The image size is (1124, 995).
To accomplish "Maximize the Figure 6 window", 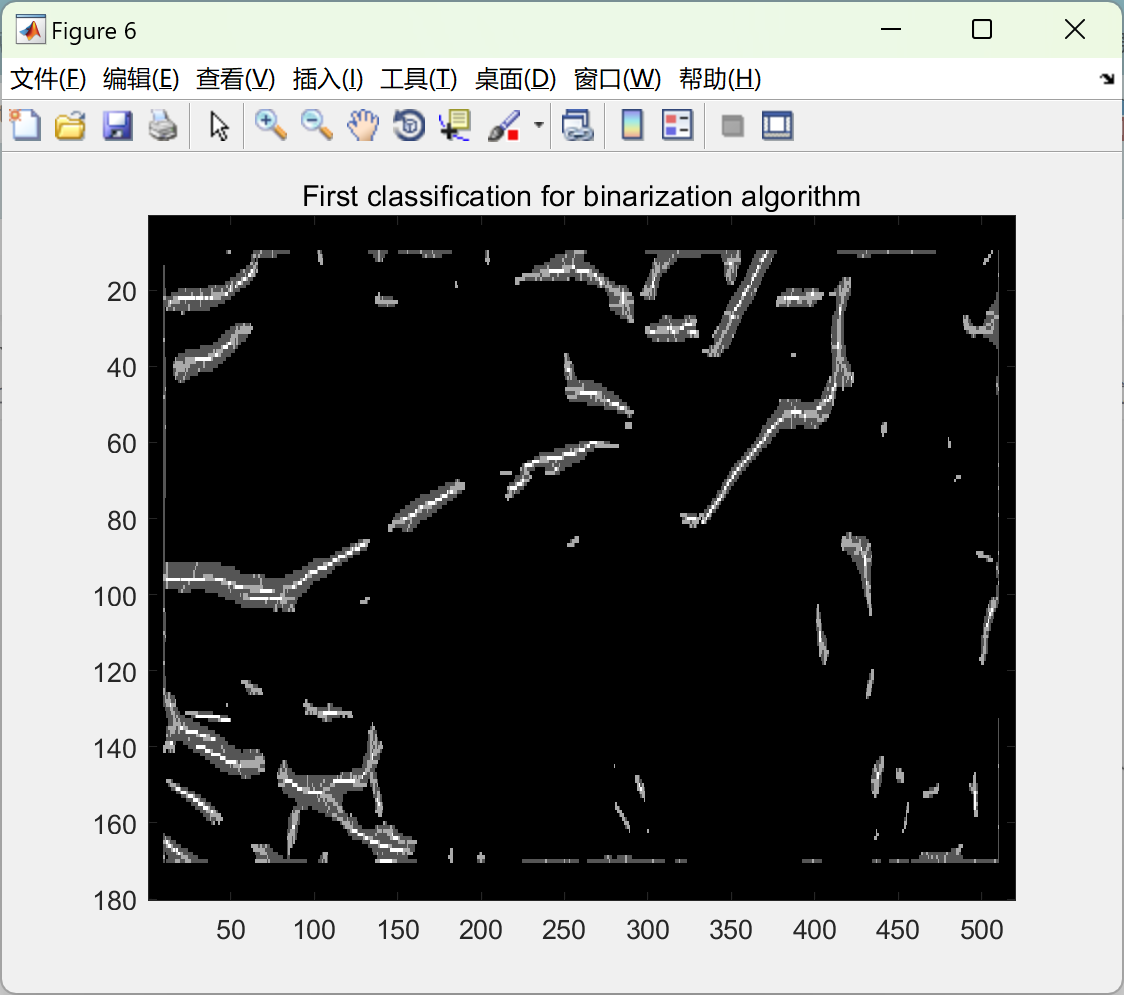I will coord(982,29).
